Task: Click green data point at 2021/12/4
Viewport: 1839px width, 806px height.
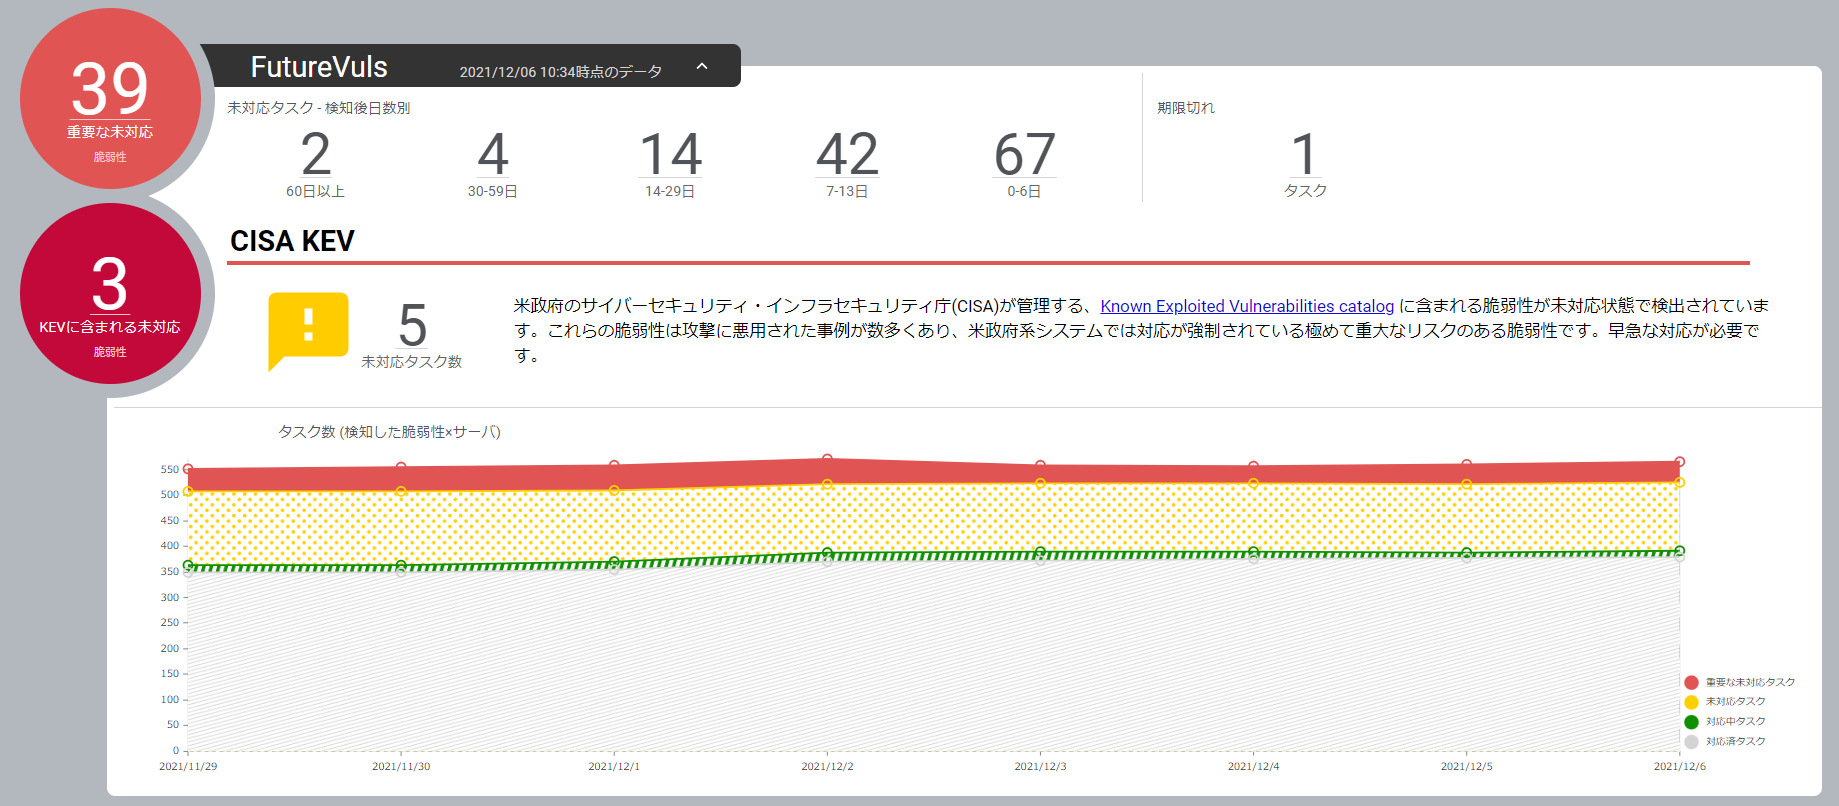Action: click(x=1253, y=552)
